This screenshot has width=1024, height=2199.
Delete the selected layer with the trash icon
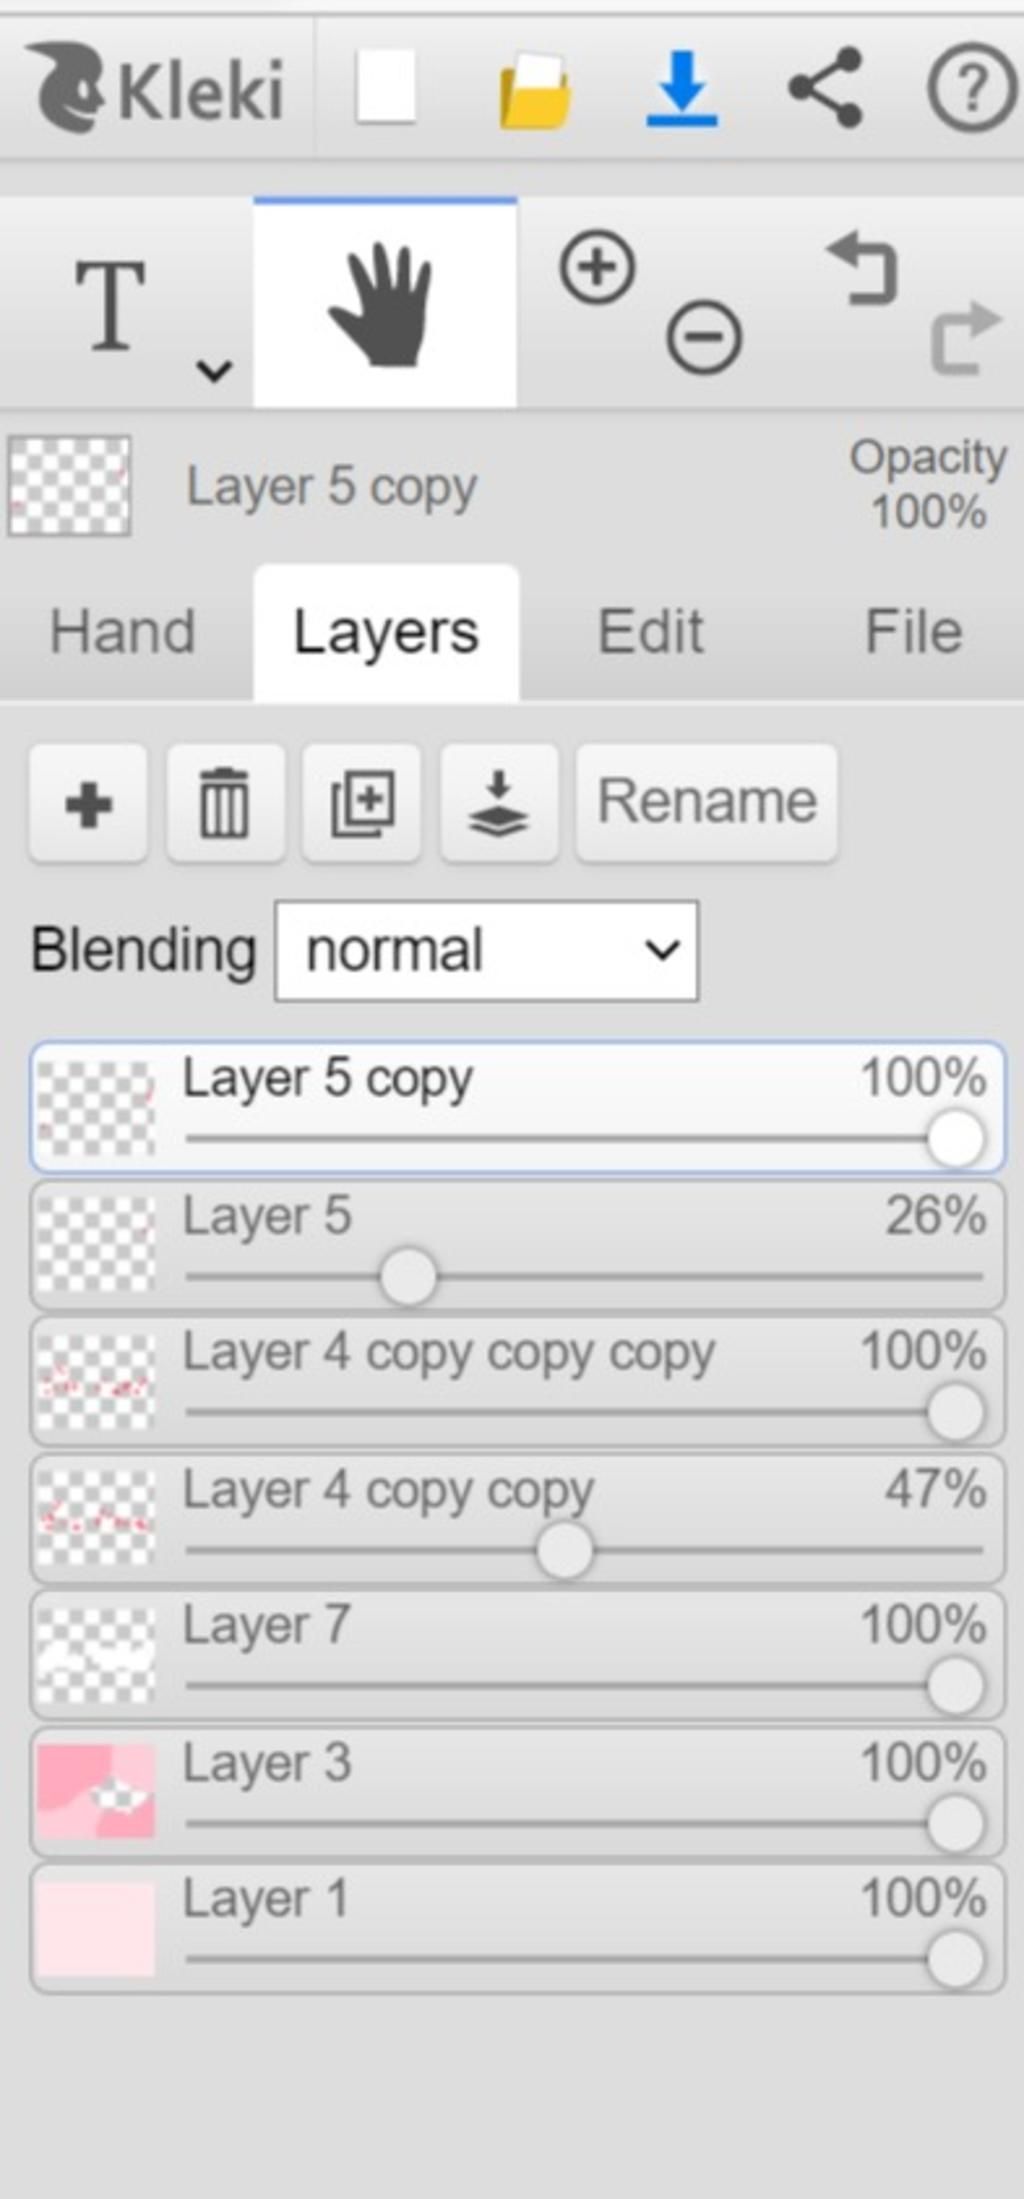(x=224, y=803)
